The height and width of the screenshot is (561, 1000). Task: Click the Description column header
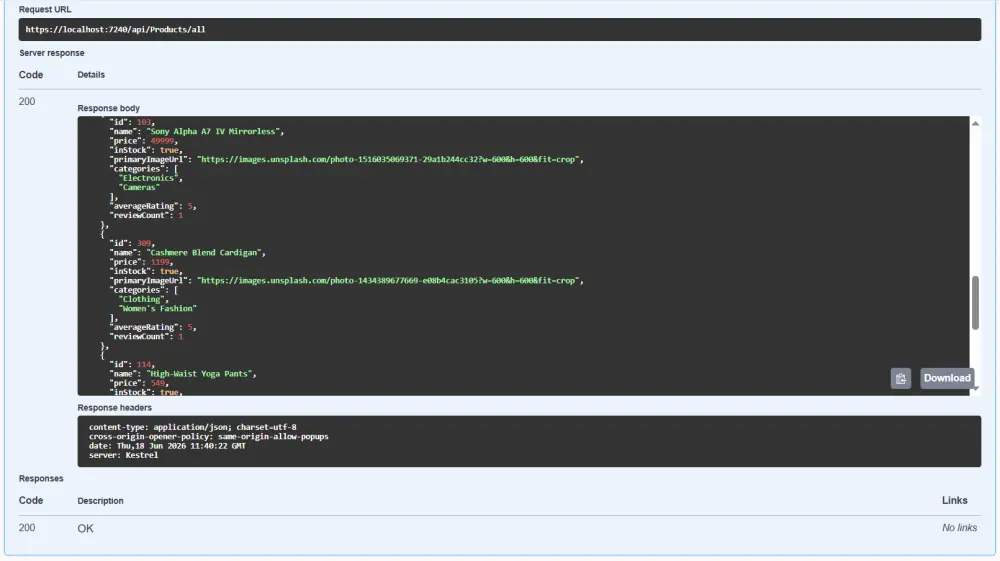coord(100,501)
